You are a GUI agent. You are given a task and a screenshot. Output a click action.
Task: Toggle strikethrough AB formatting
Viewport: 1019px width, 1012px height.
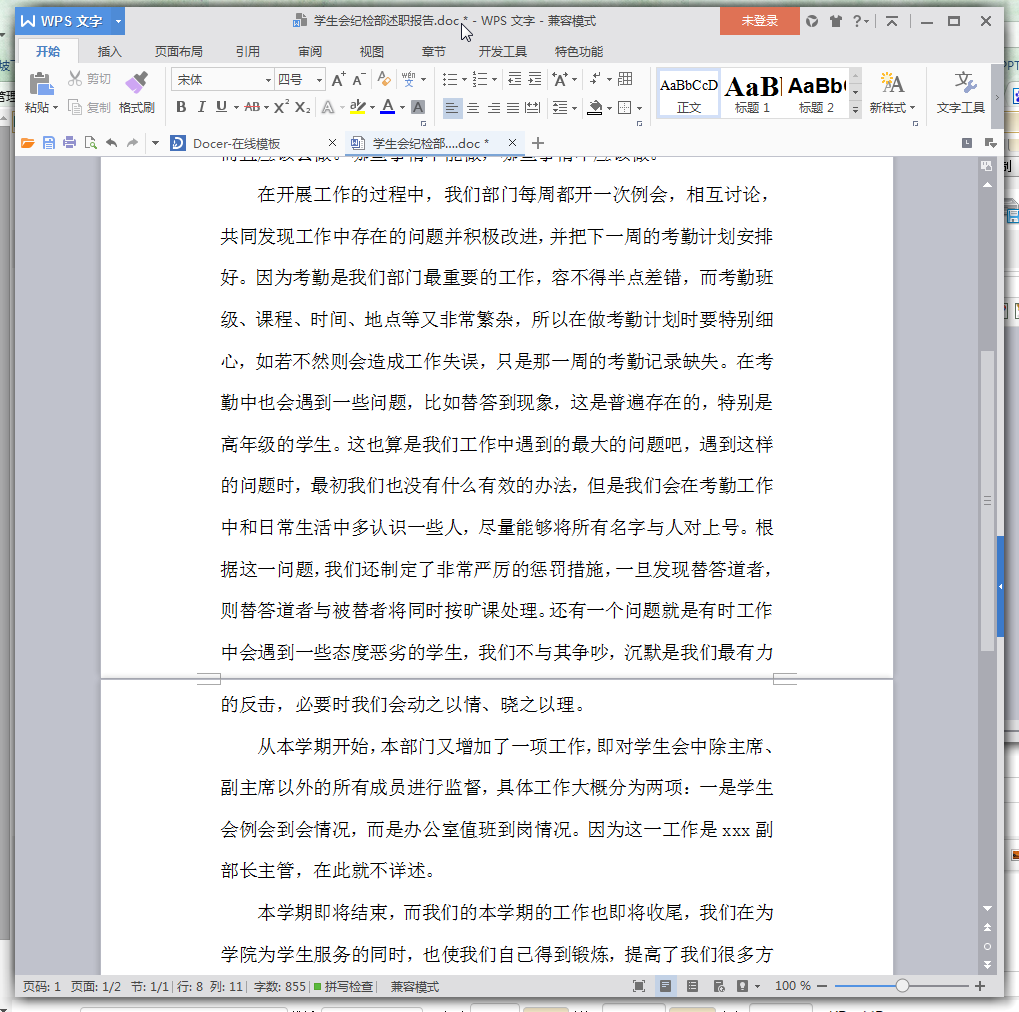coord(252,107)
